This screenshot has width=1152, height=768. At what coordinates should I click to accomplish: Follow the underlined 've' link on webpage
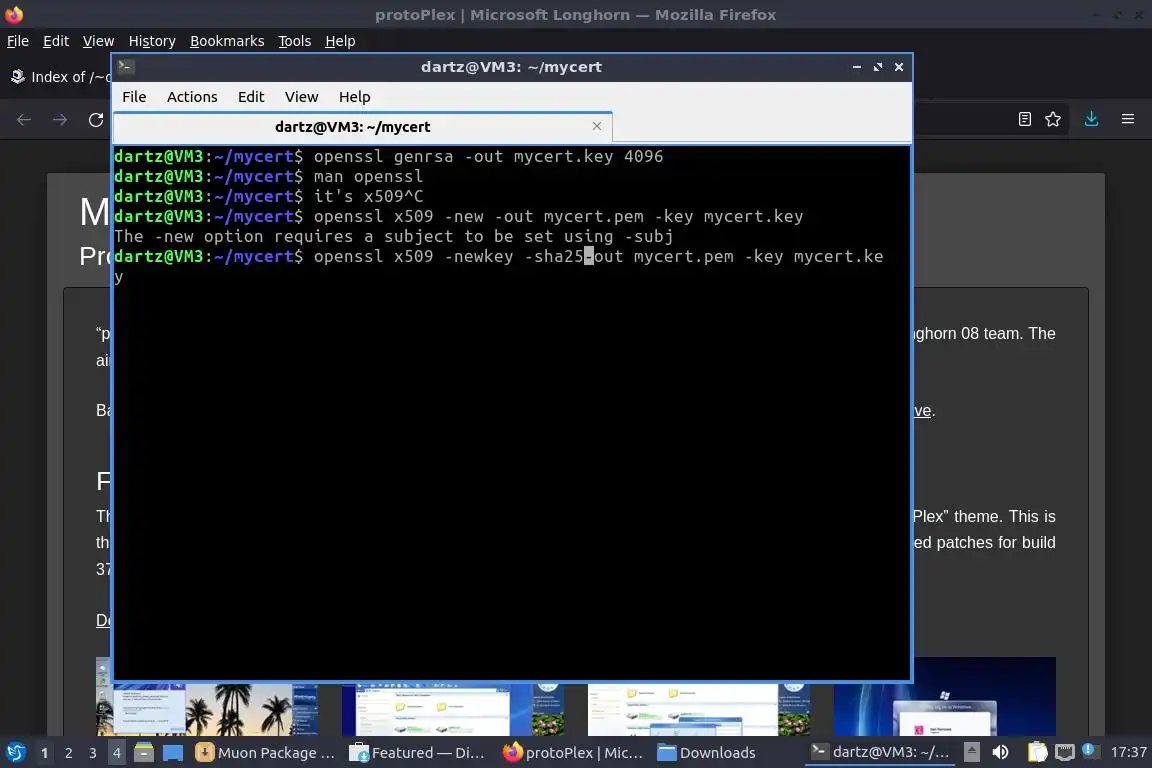[x=923, y=411]
